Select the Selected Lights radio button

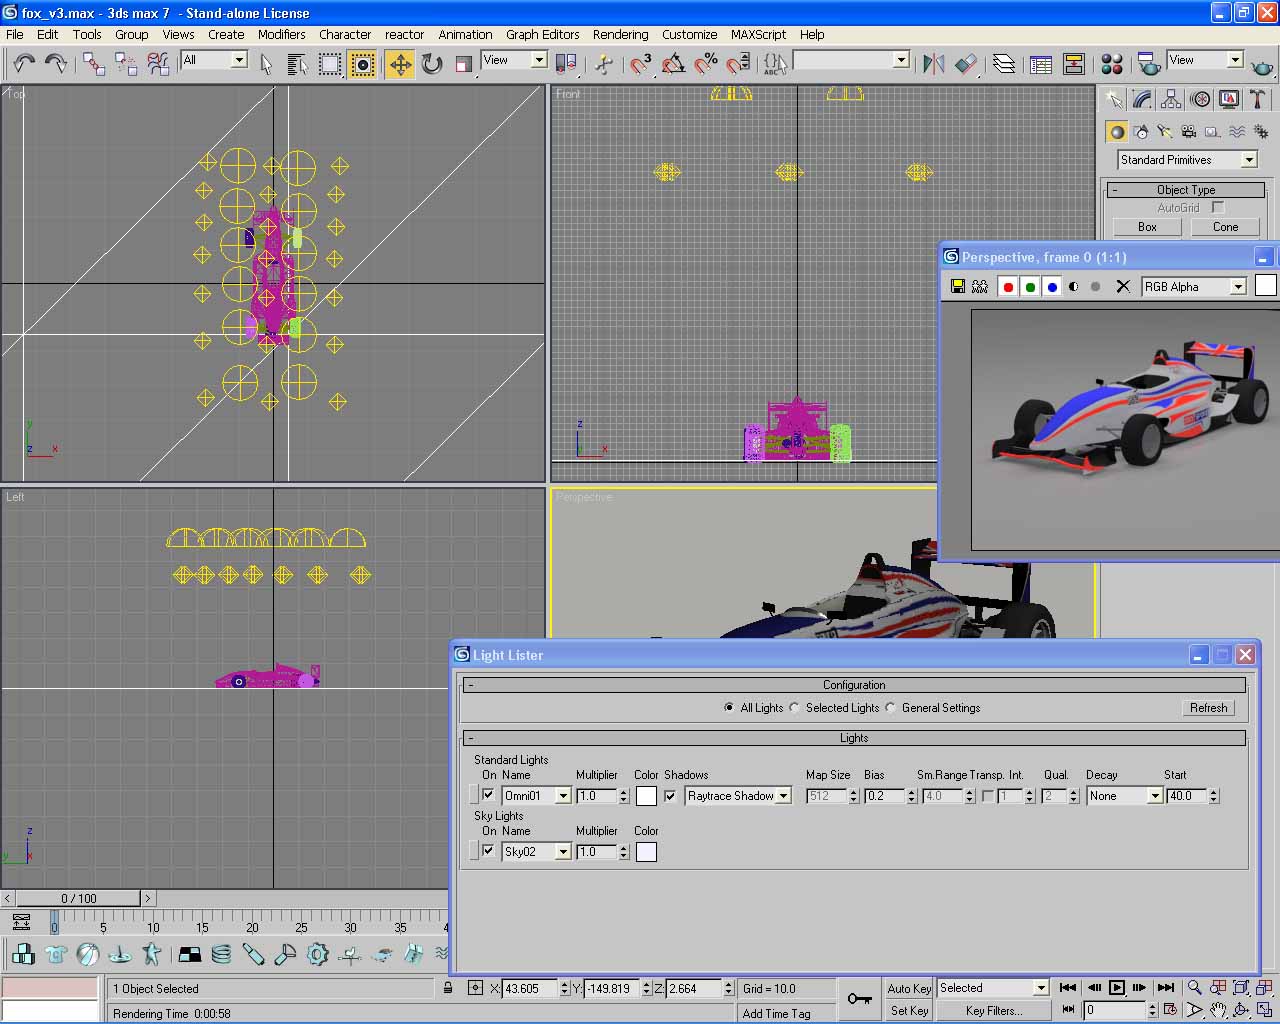tap(795, 708)
